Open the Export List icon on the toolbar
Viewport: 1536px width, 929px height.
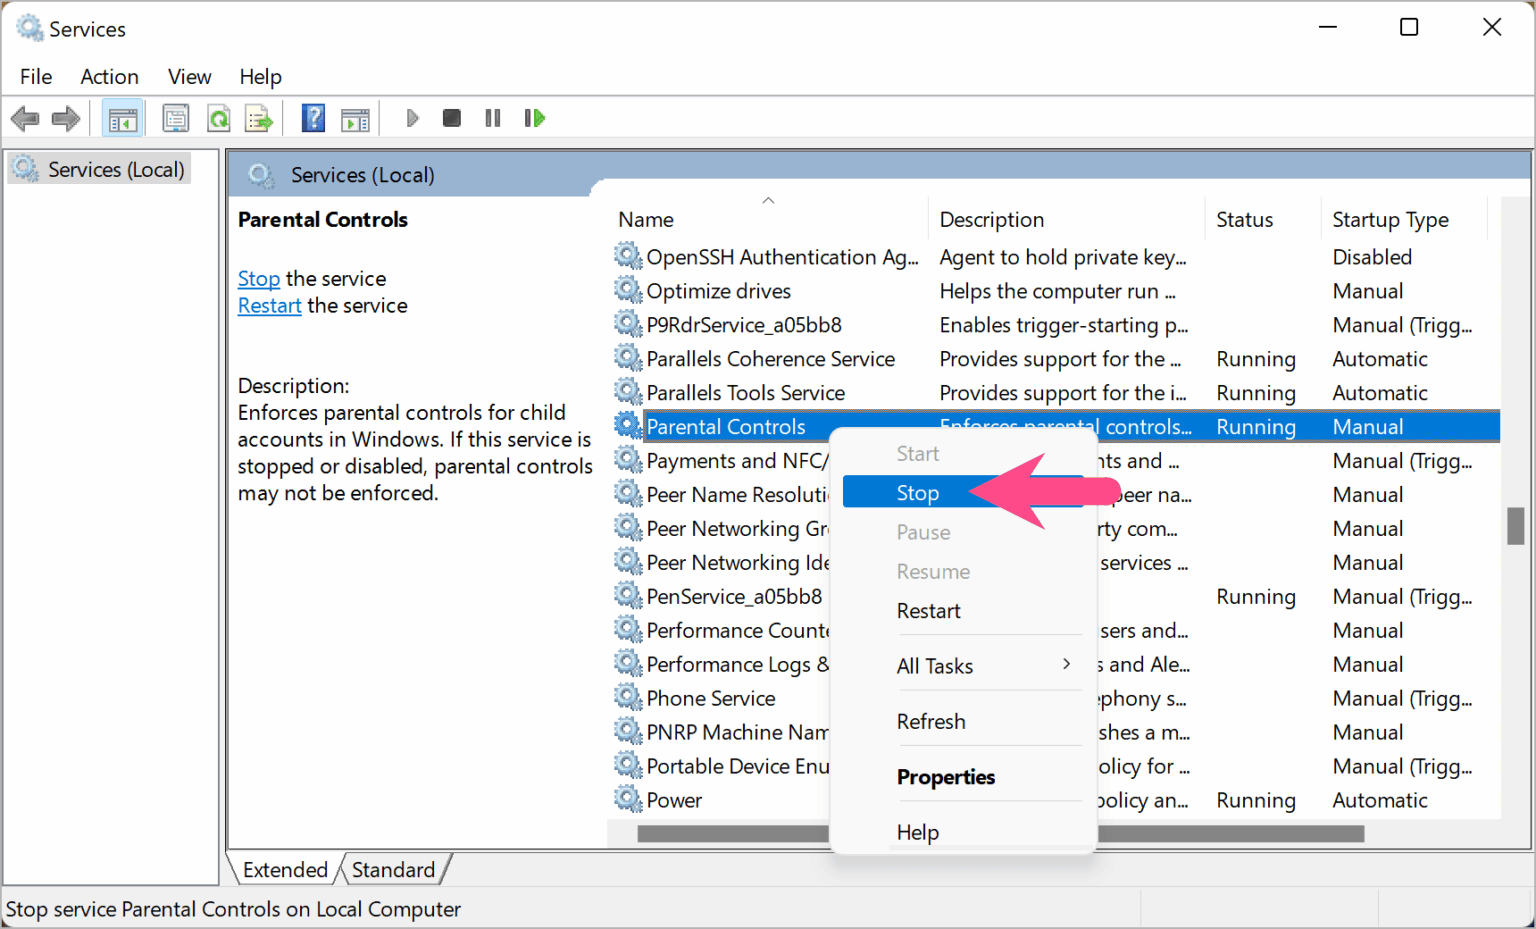coord(259,118)
